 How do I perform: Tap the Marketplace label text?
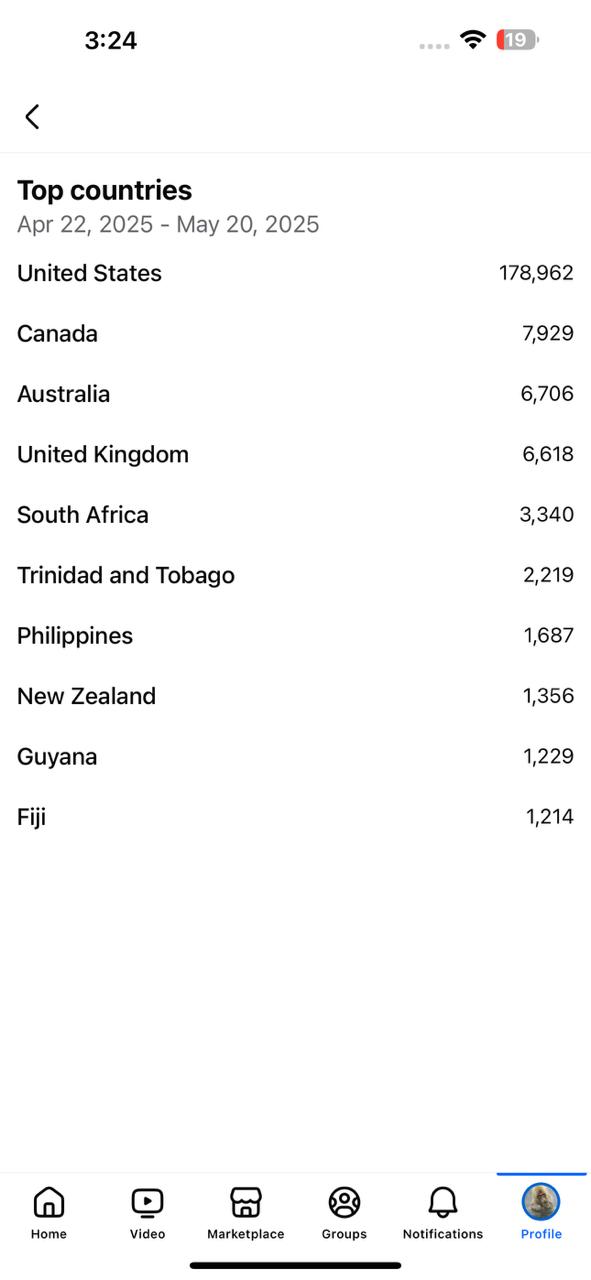[x=245, y=1234]
